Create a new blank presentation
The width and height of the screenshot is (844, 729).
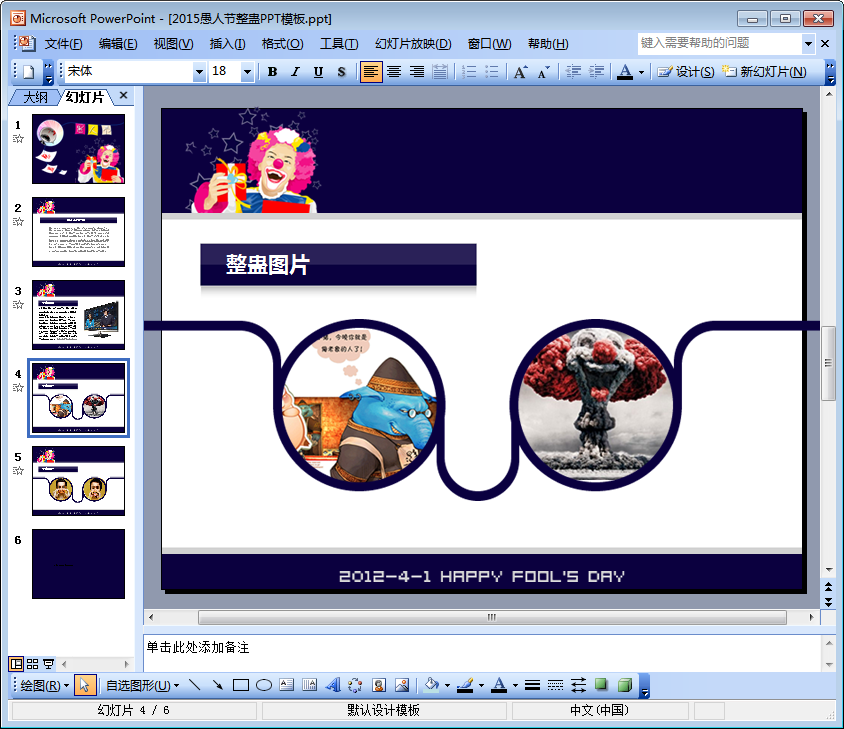pyautogui.click(x=29, y=72)
